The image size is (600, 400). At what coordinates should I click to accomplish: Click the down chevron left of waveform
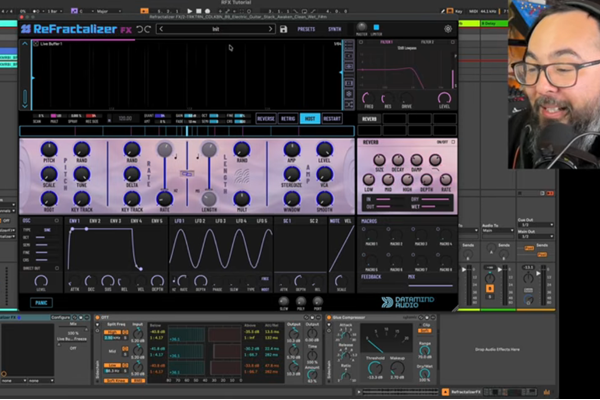click(25, 106)
